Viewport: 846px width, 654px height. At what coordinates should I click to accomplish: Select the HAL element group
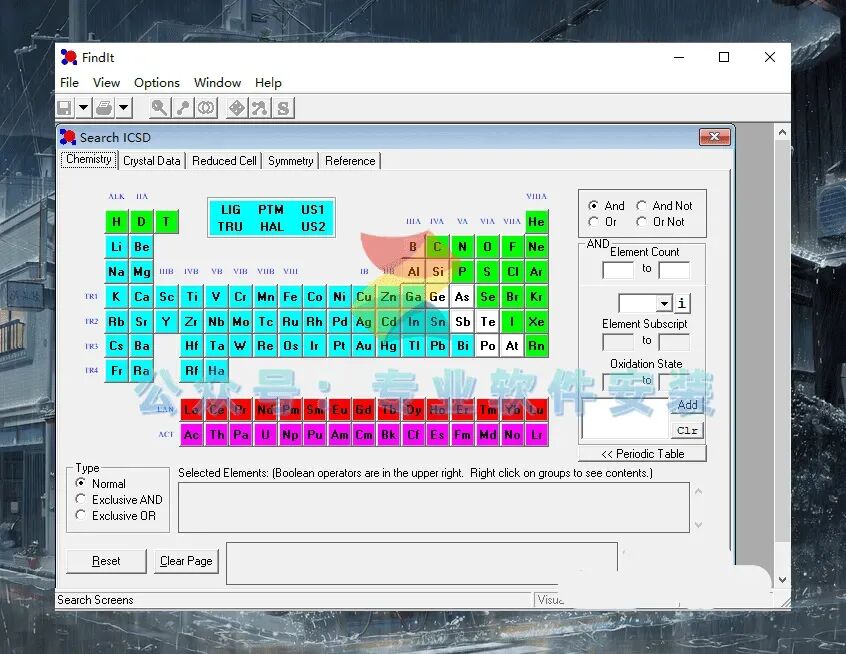tap(271, 227)
